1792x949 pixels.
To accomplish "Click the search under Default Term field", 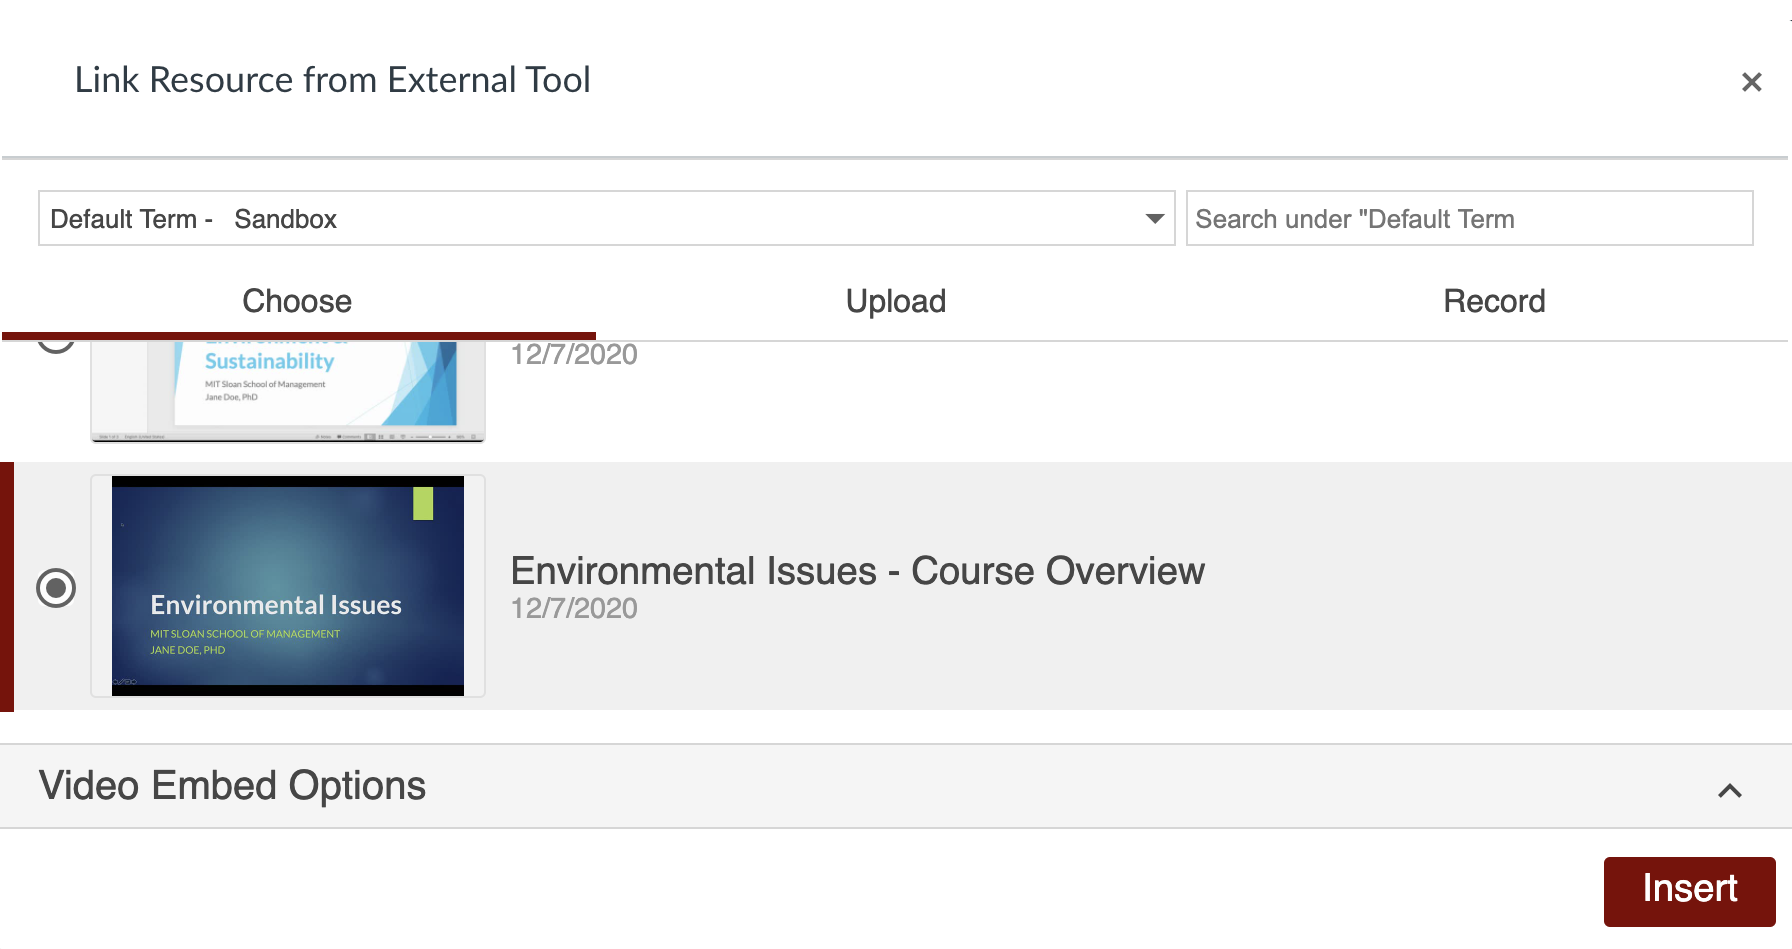I will coord(1469,218).
